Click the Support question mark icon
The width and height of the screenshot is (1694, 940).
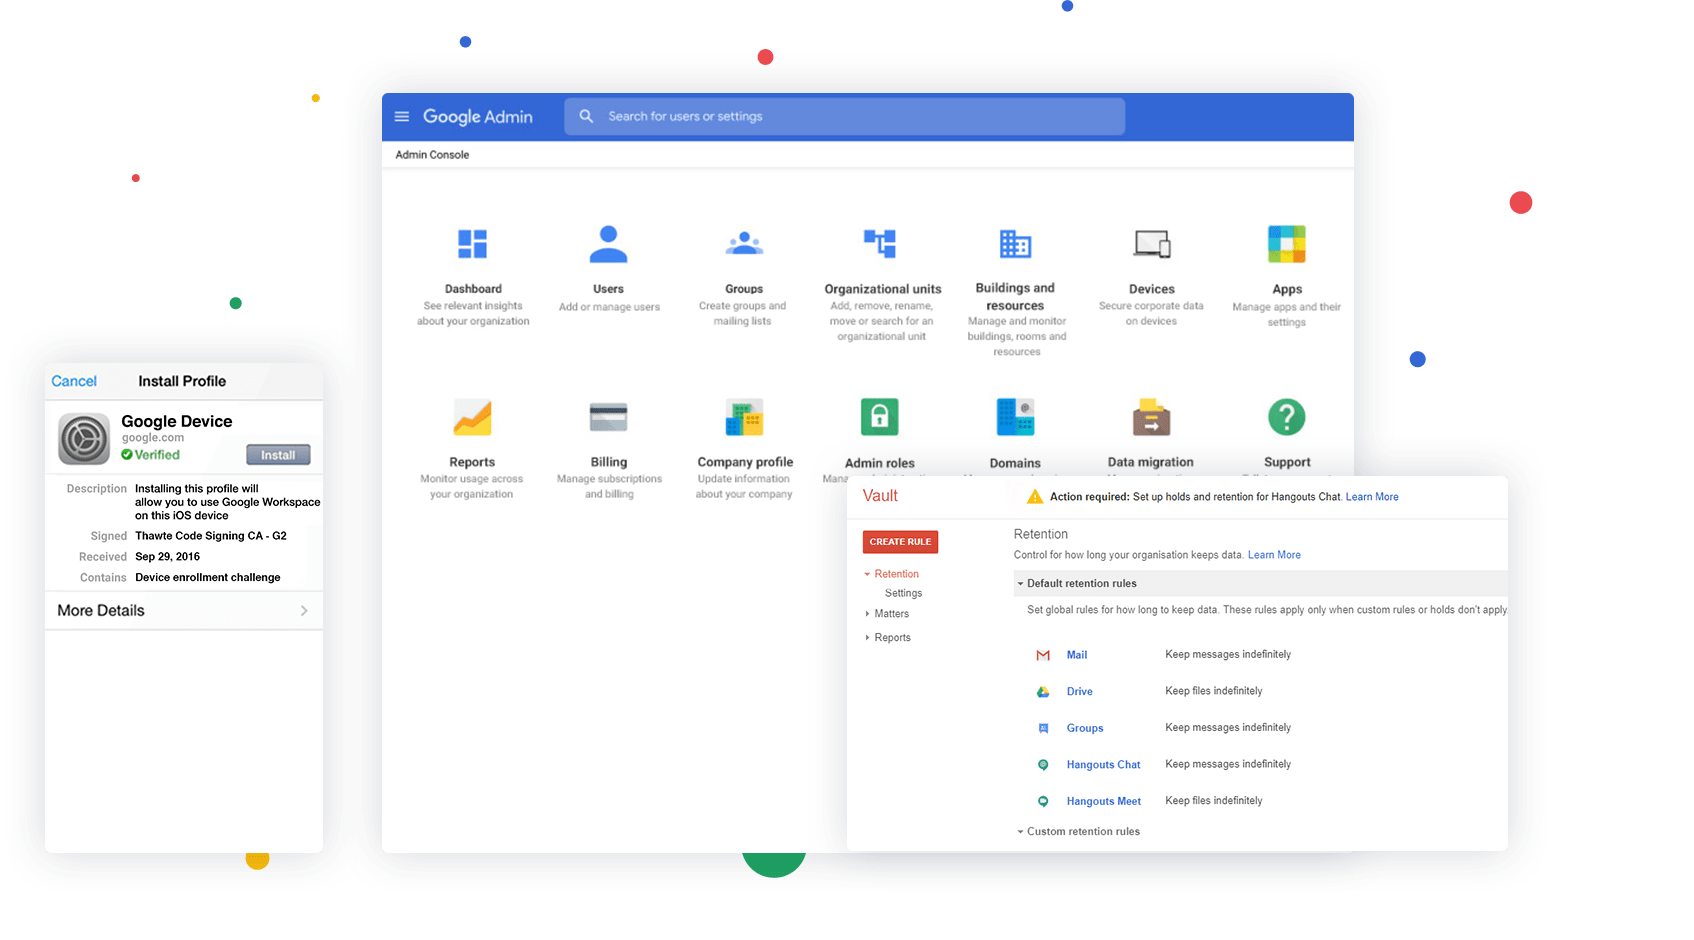pos(1286,417)
